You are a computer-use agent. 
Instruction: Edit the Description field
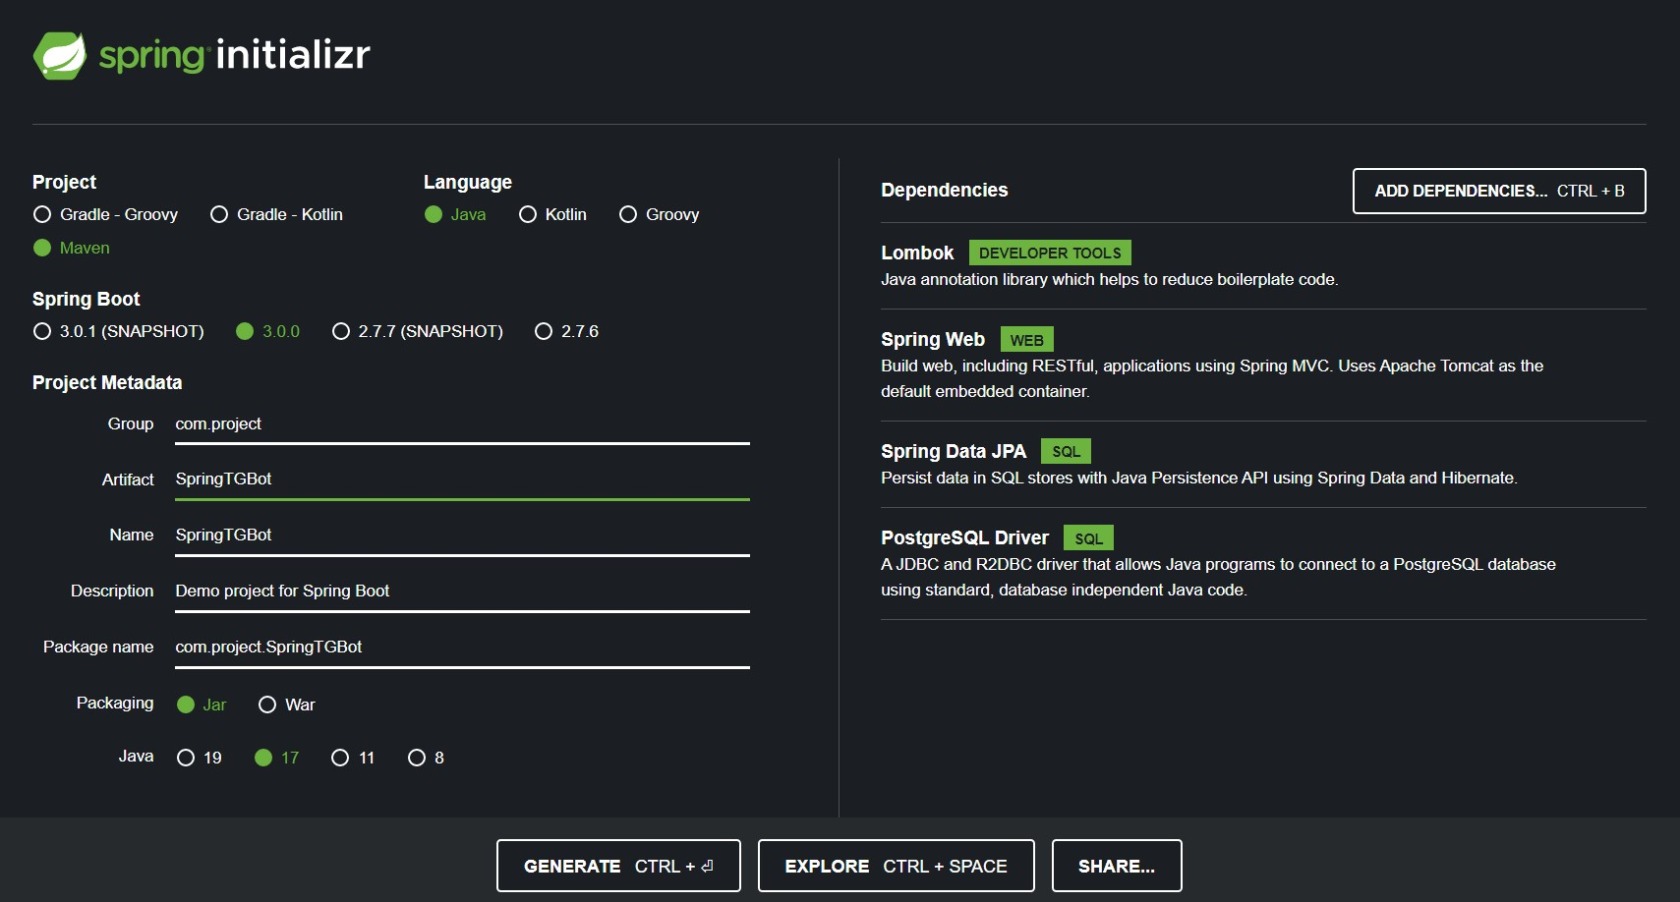click(461, 591)
